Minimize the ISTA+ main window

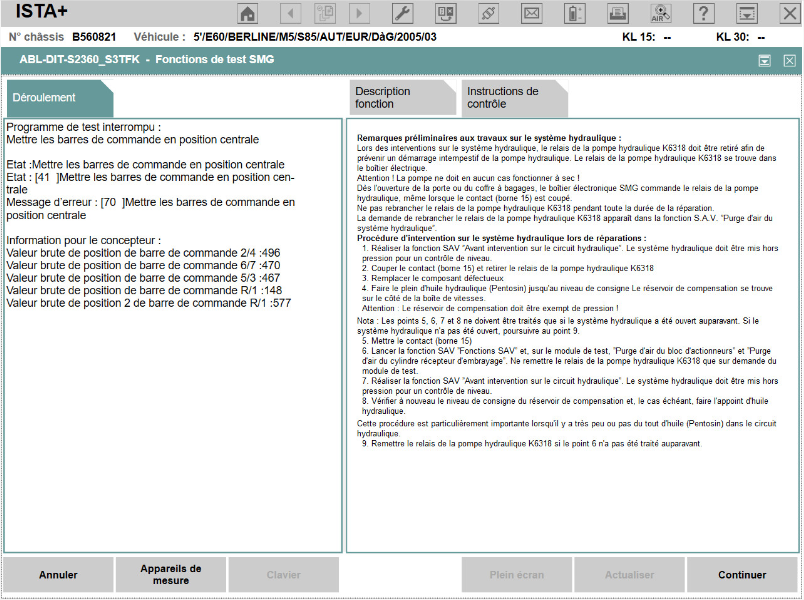747,13
